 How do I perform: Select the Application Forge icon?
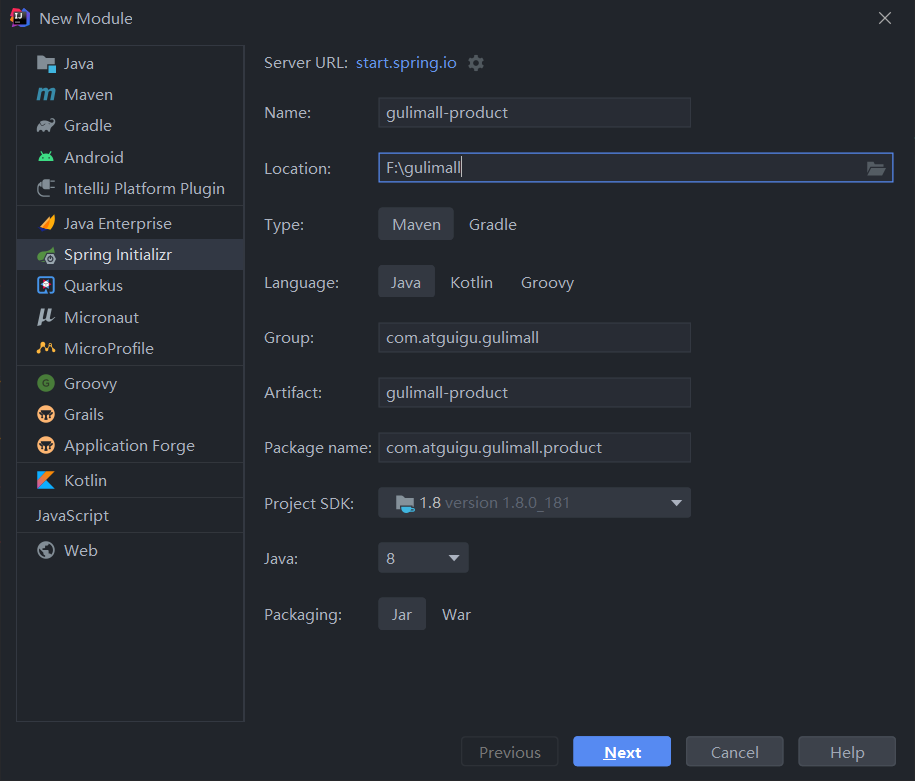coord(46,445)
